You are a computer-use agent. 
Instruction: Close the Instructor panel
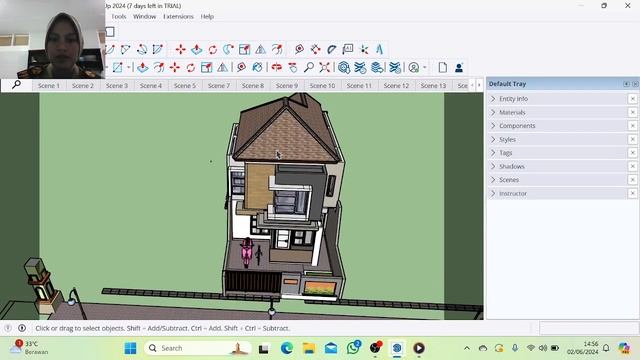(633, 193)
